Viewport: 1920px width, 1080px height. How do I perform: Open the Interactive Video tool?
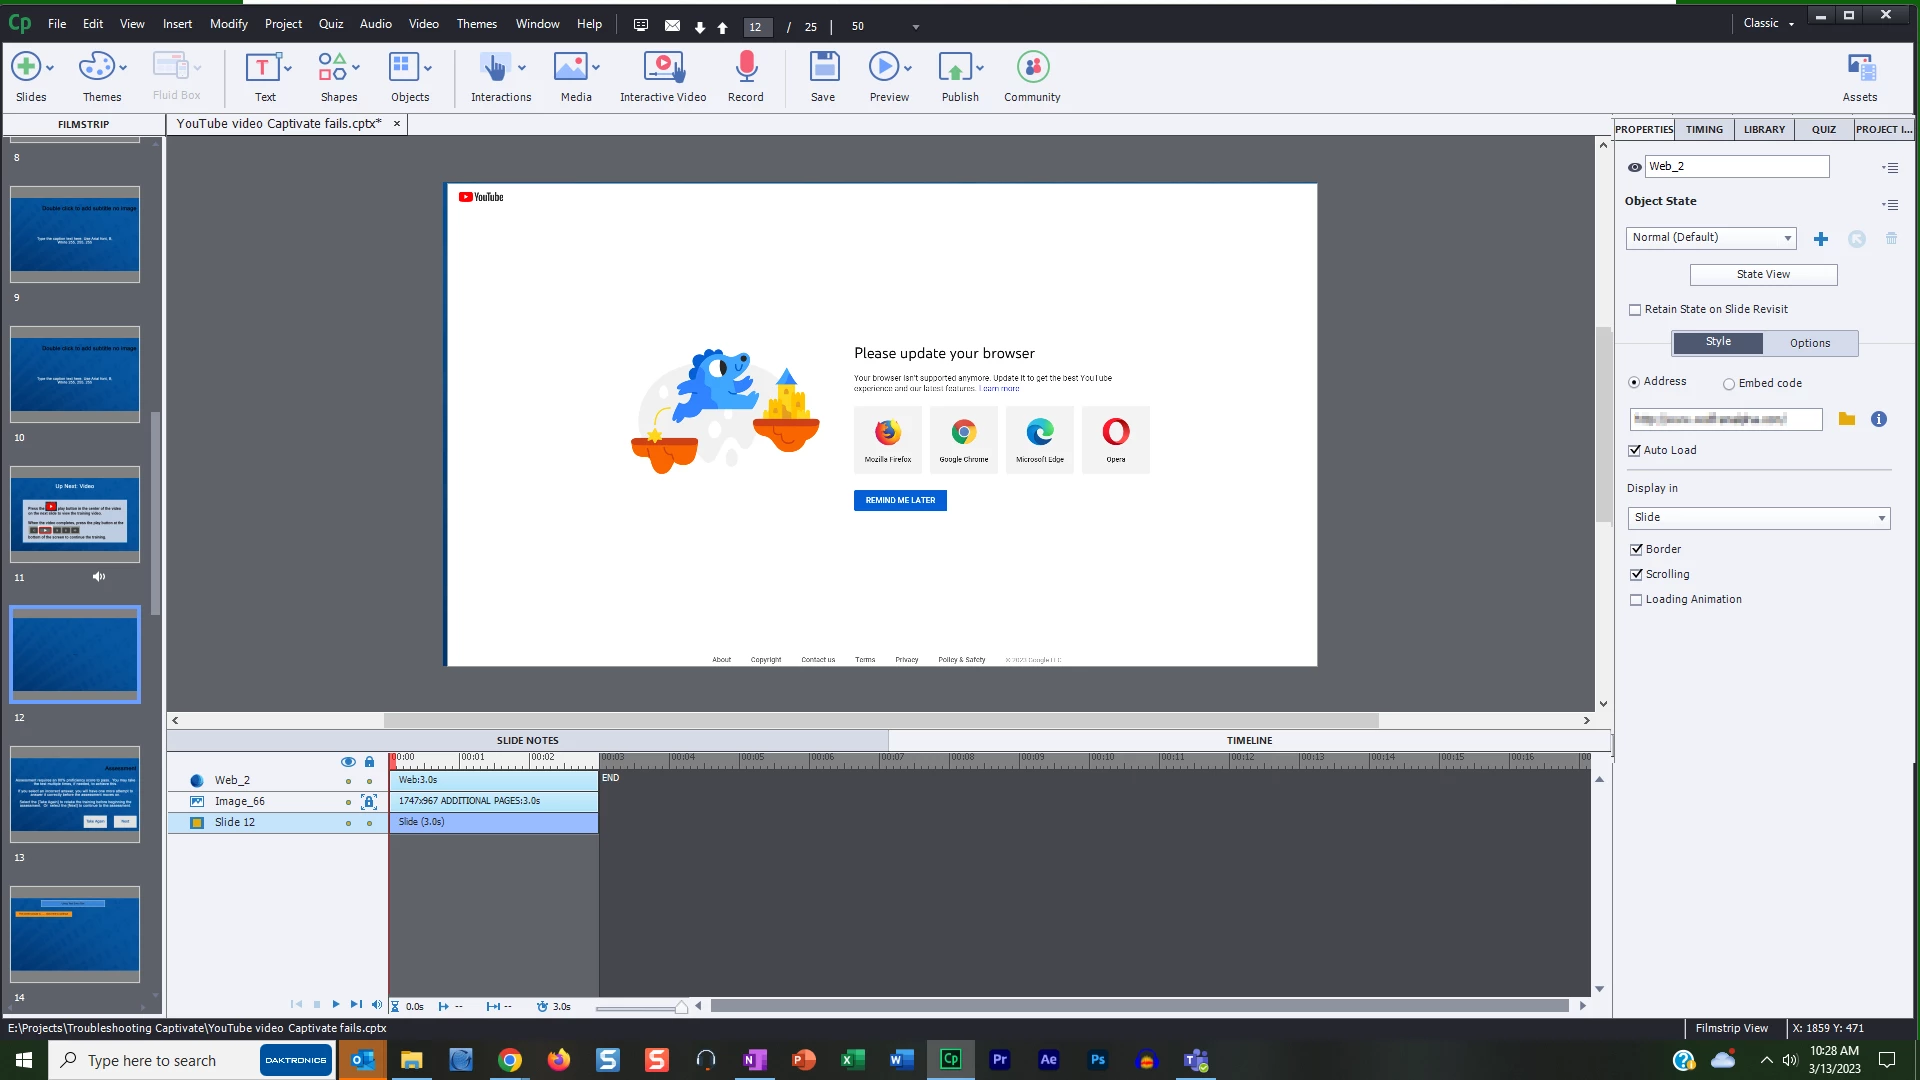pyautogui.click(x=662, y=68)
